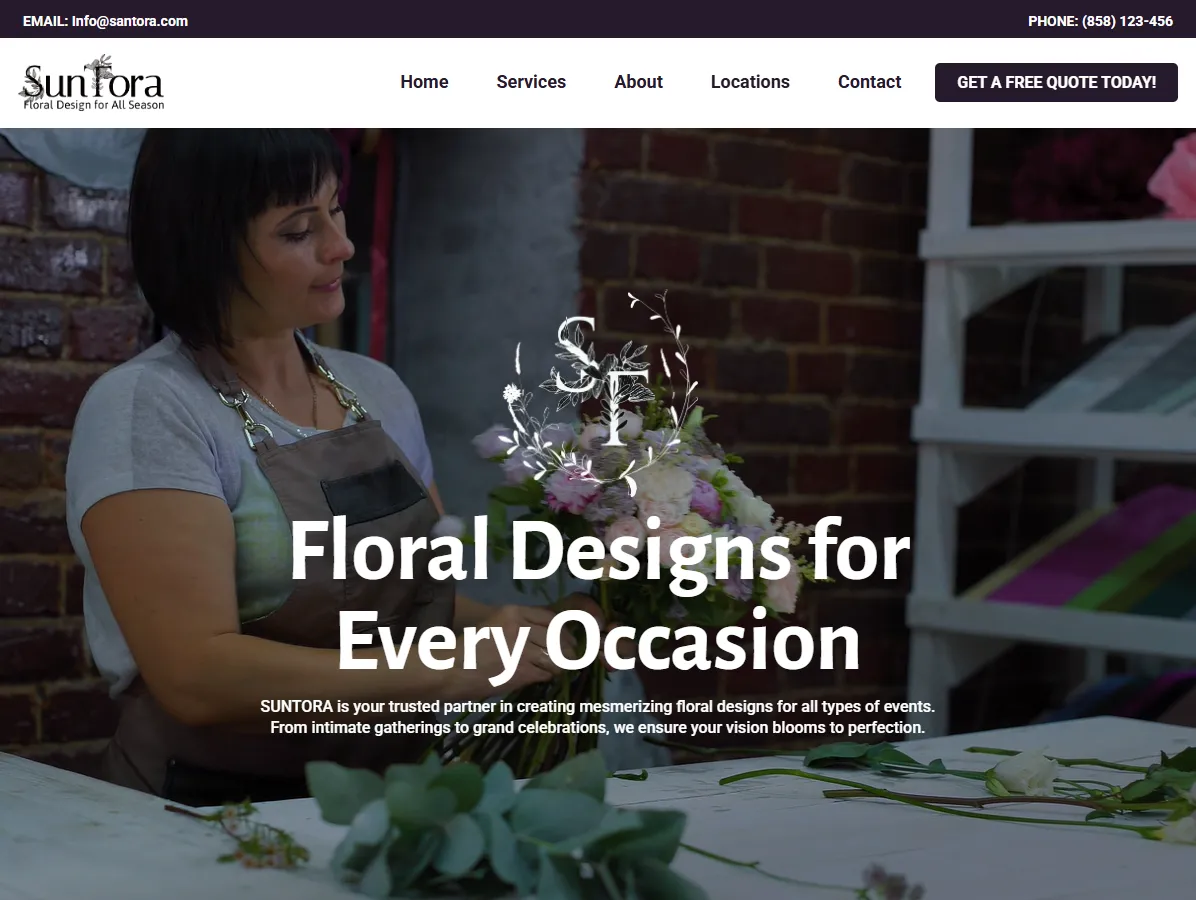Screen dimensions: 1196x900
Task: Click the Get a Free Quote Today button
Action: (1056, 82)
